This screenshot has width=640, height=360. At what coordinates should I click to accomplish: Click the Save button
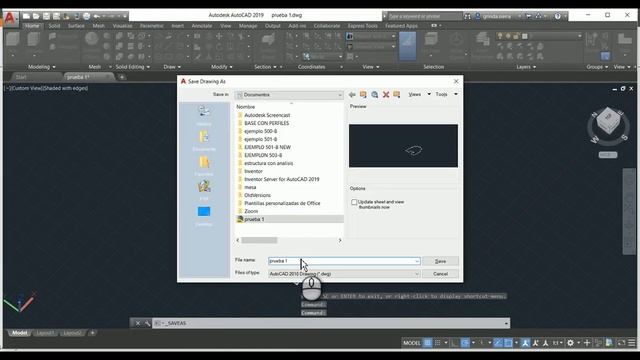click(x=440, y=261)
